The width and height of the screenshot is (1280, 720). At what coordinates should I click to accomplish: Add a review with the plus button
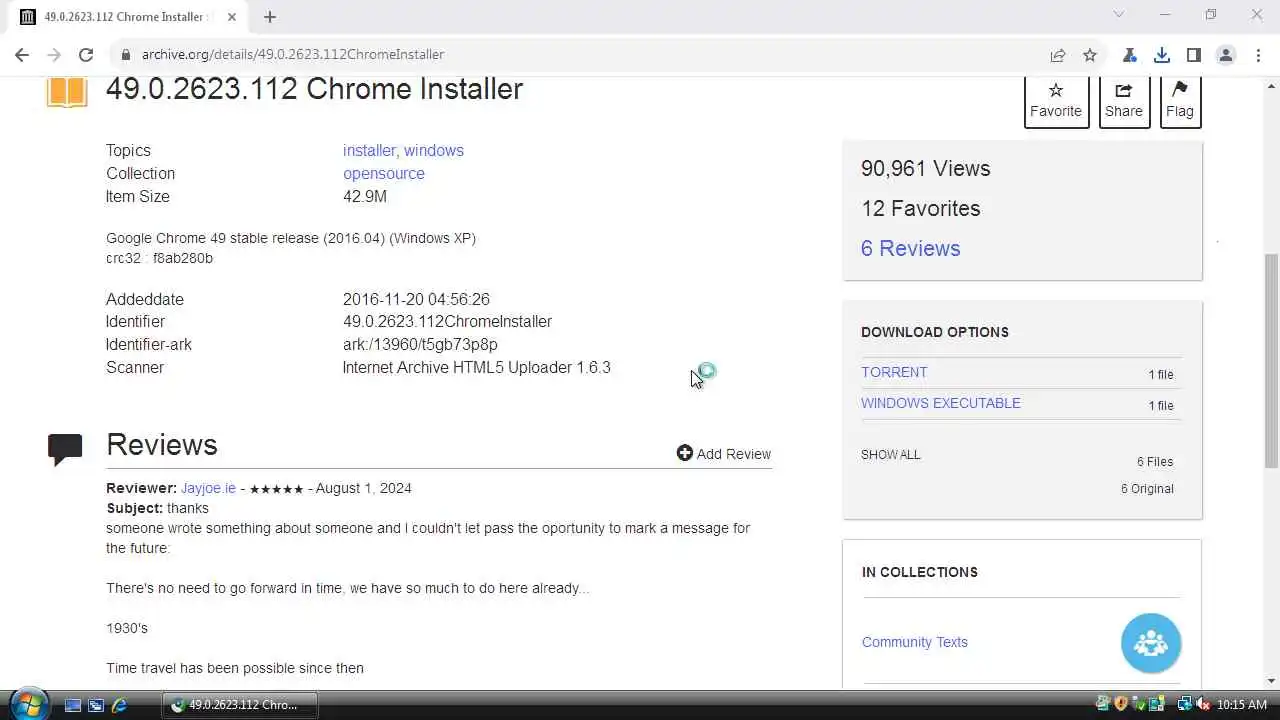724,454
